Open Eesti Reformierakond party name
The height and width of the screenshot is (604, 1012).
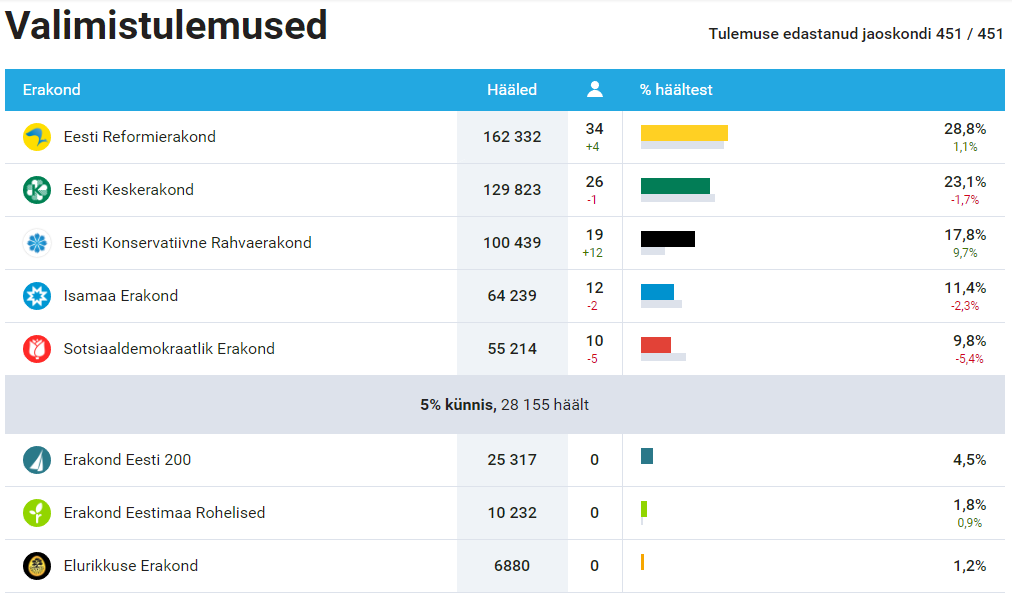point(139,137)
